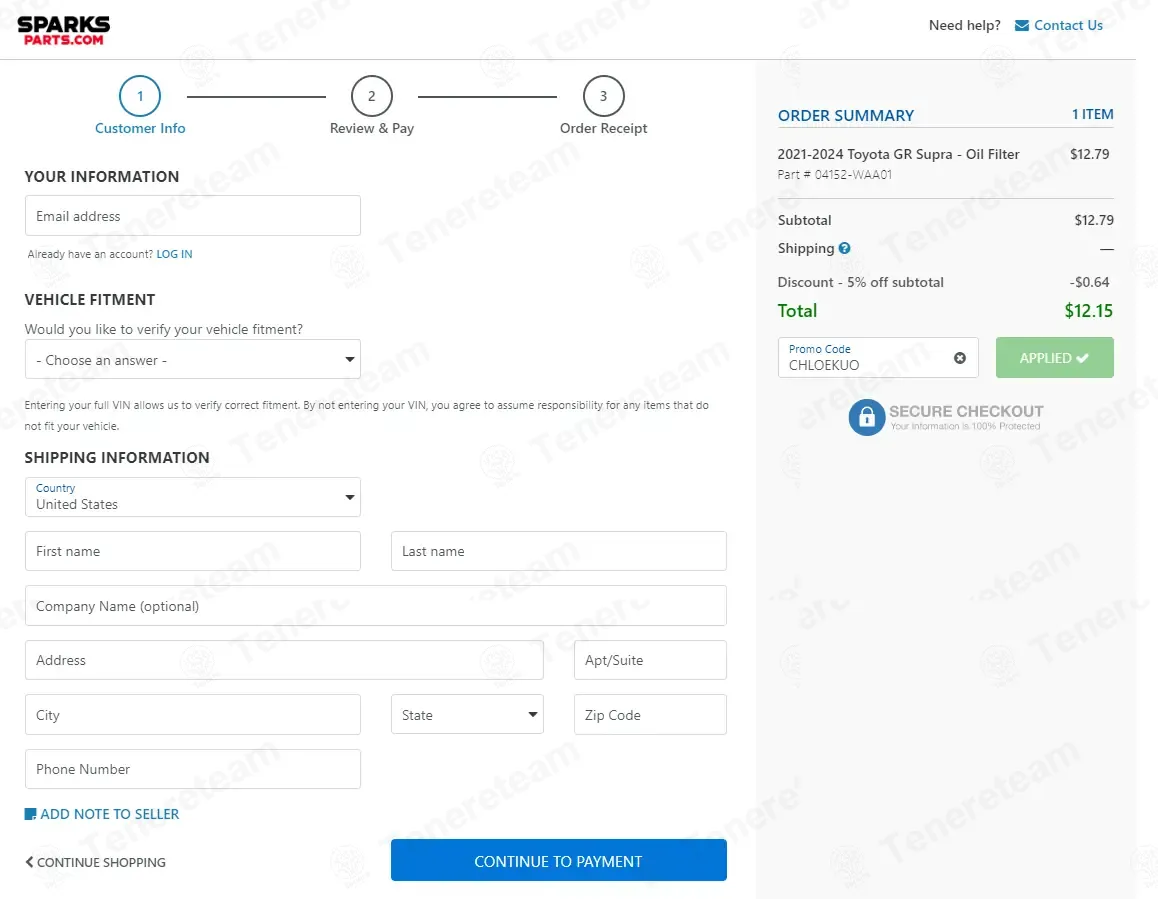This screenshot has width=1158, height=899.
Task: Click the Phone Number input field
Action: (x=193, y=769)
